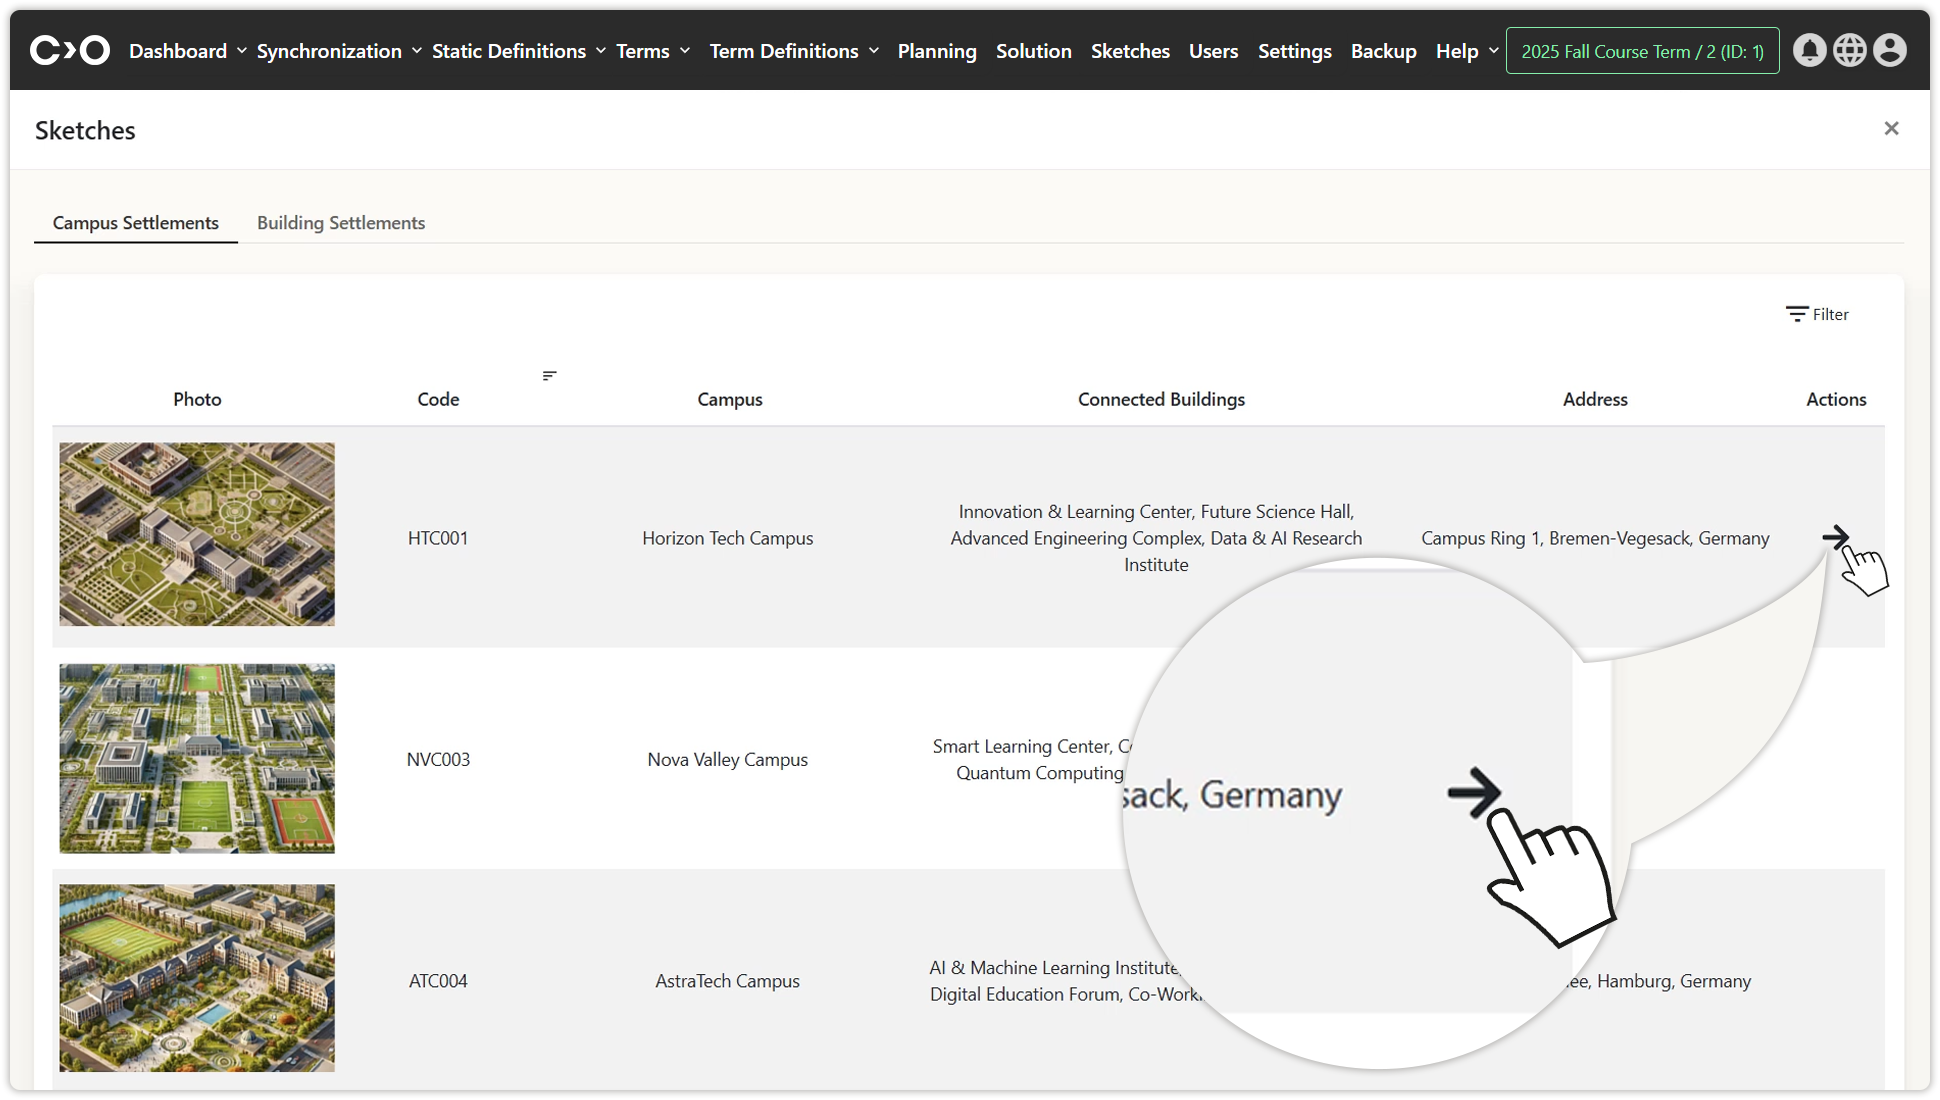Go to the Planning menu

[936, 51]
